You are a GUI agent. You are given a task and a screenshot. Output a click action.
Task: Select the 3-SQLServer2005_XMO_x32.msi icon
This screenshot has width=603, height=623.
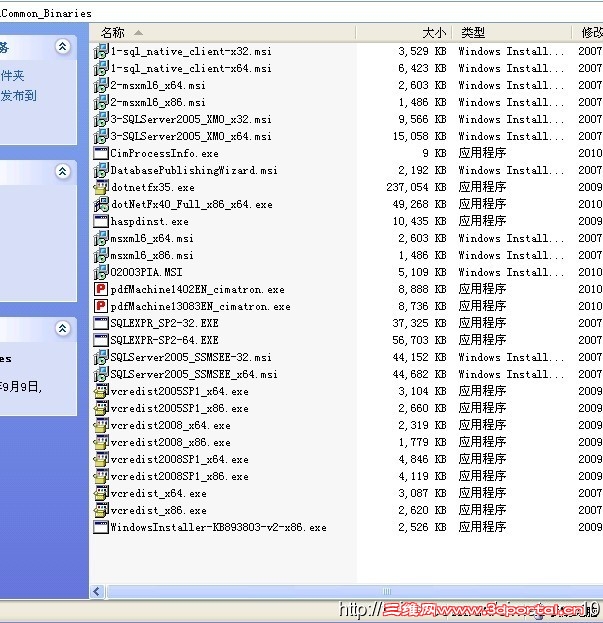click(x=101, y=119)
